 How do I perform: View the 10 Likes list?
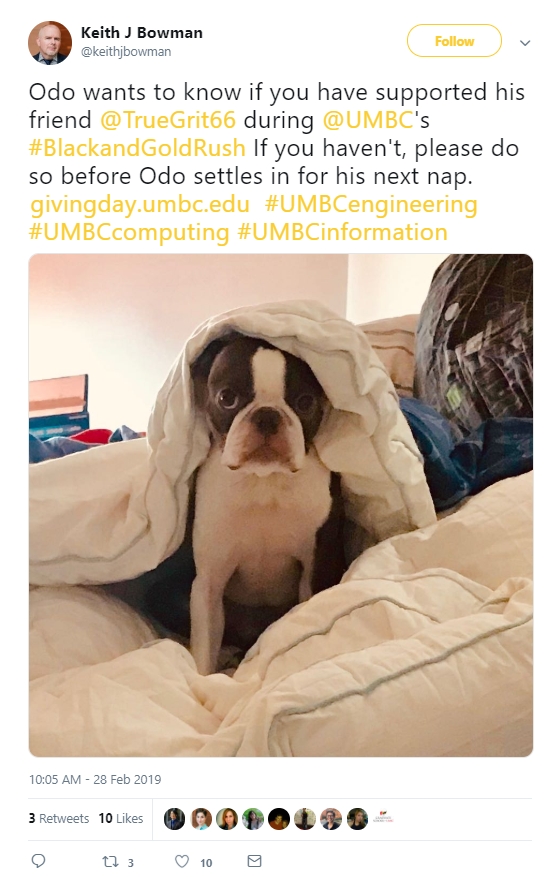click(121, 818)
